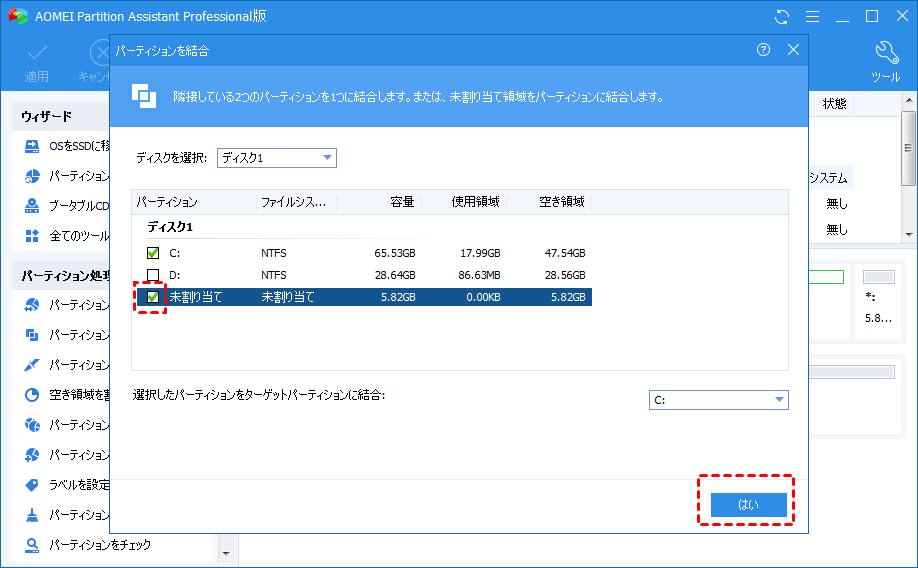The height and width of the screenshot is (568, 918).
Task: Click the refresh icon in title bar
Action: point(782,16)
